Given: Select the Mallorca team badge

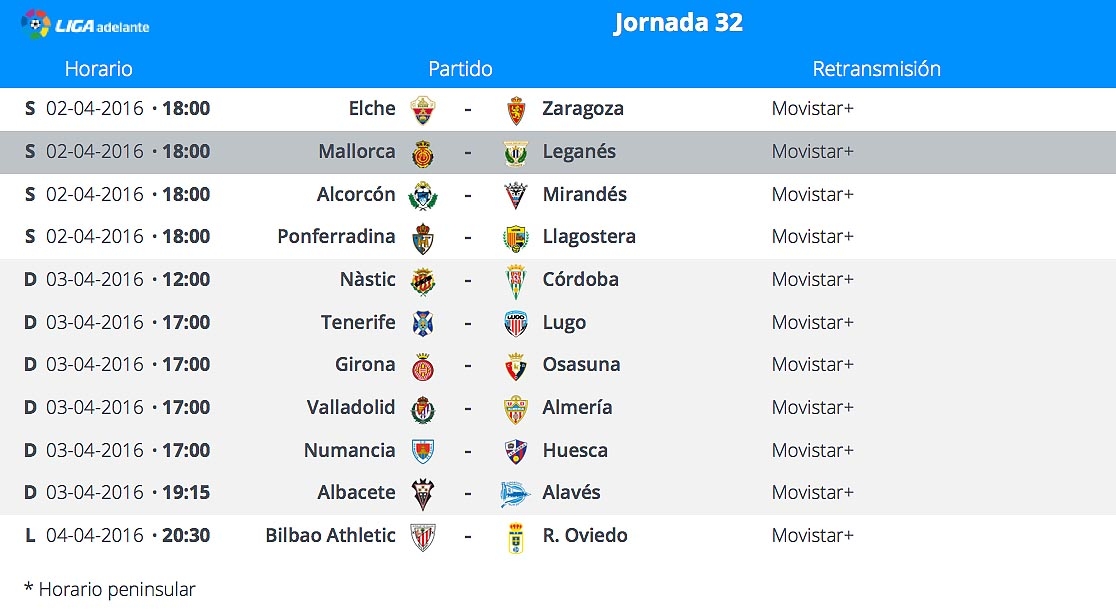Looking at the screenshot, I should 423,153.
